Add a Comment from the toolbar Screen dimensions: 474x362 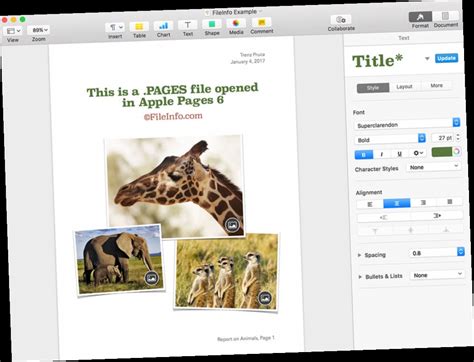click(261, 23)
